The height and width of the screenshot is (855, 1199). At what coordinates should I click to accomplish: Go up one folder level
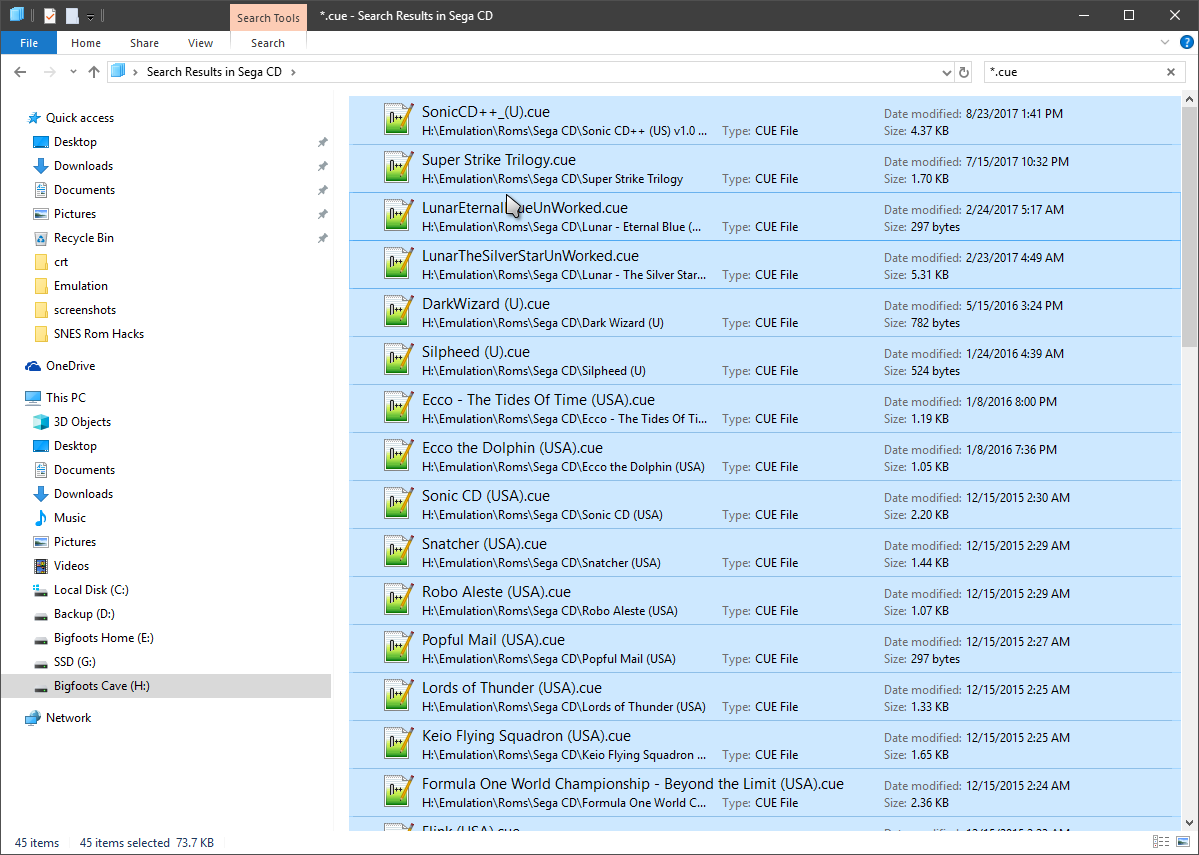[94, 72]
